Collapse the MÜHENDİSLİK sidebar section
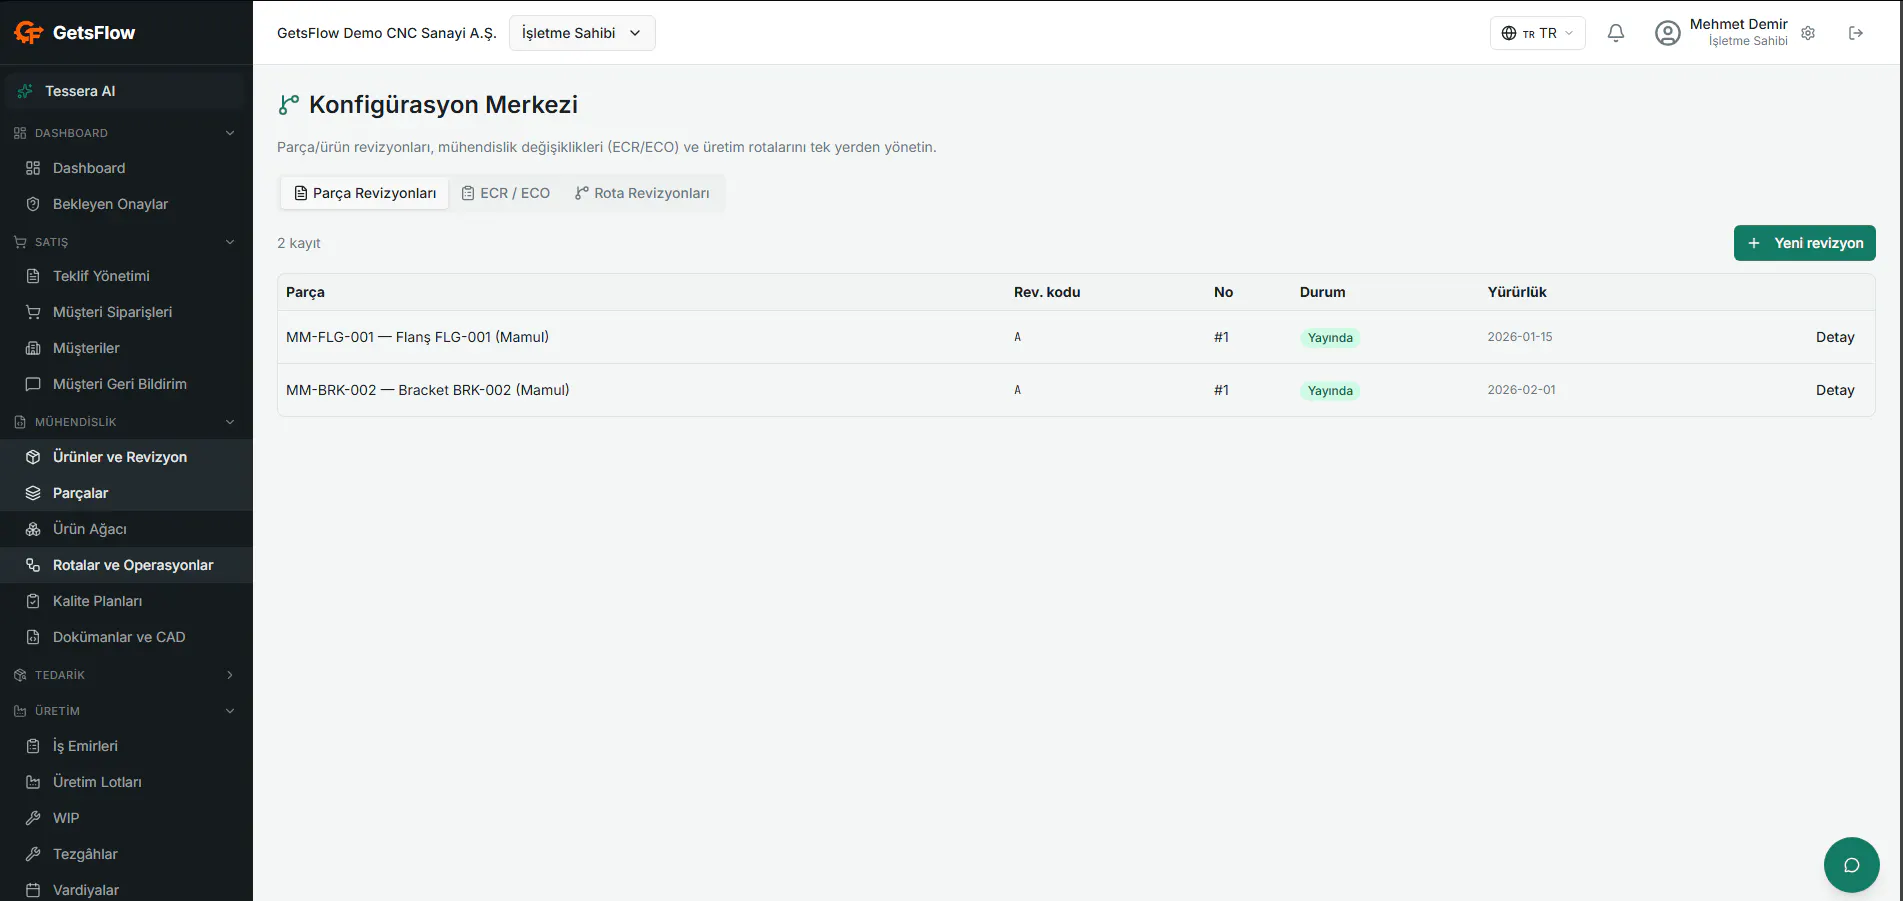Screen dimensions: 1903x901 click(x=230, y=422)
